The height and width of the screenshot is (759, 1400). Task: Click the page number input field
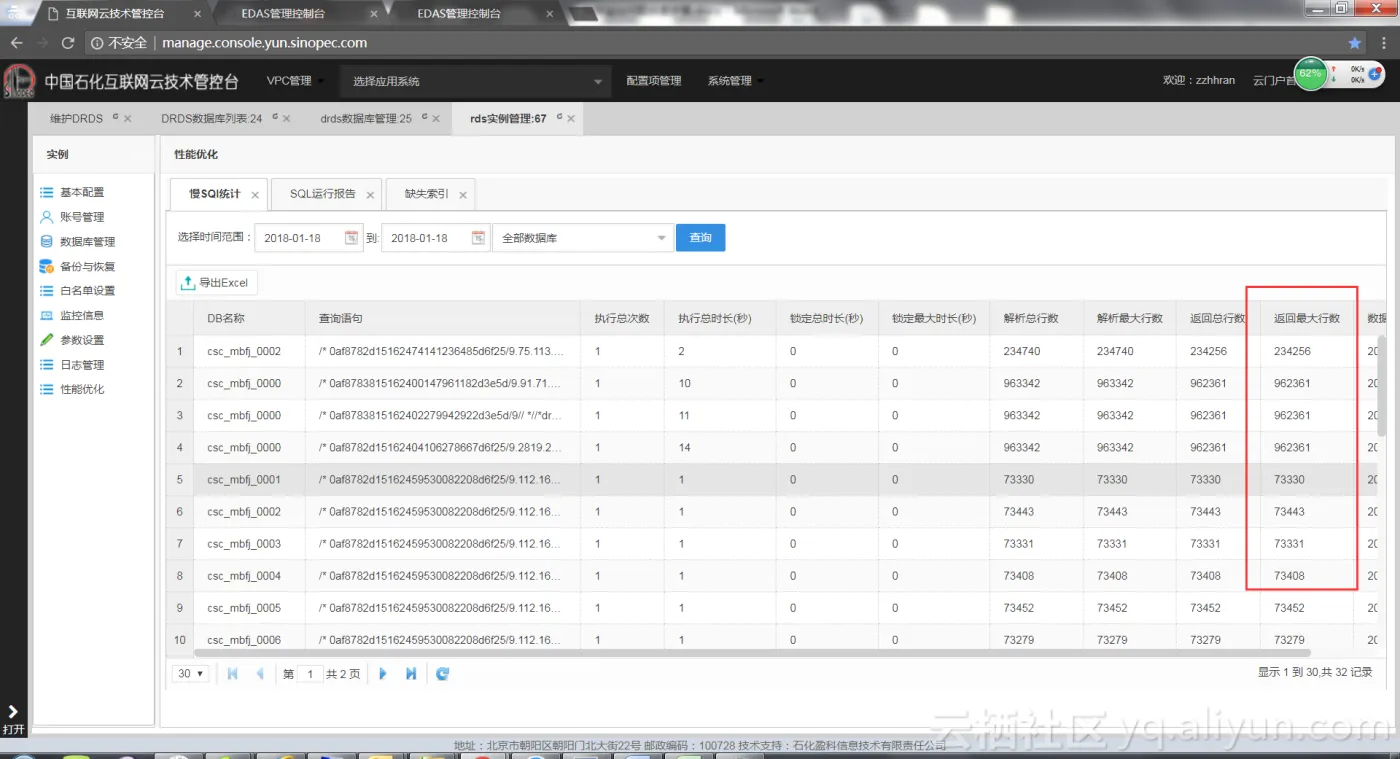(310, 674)
